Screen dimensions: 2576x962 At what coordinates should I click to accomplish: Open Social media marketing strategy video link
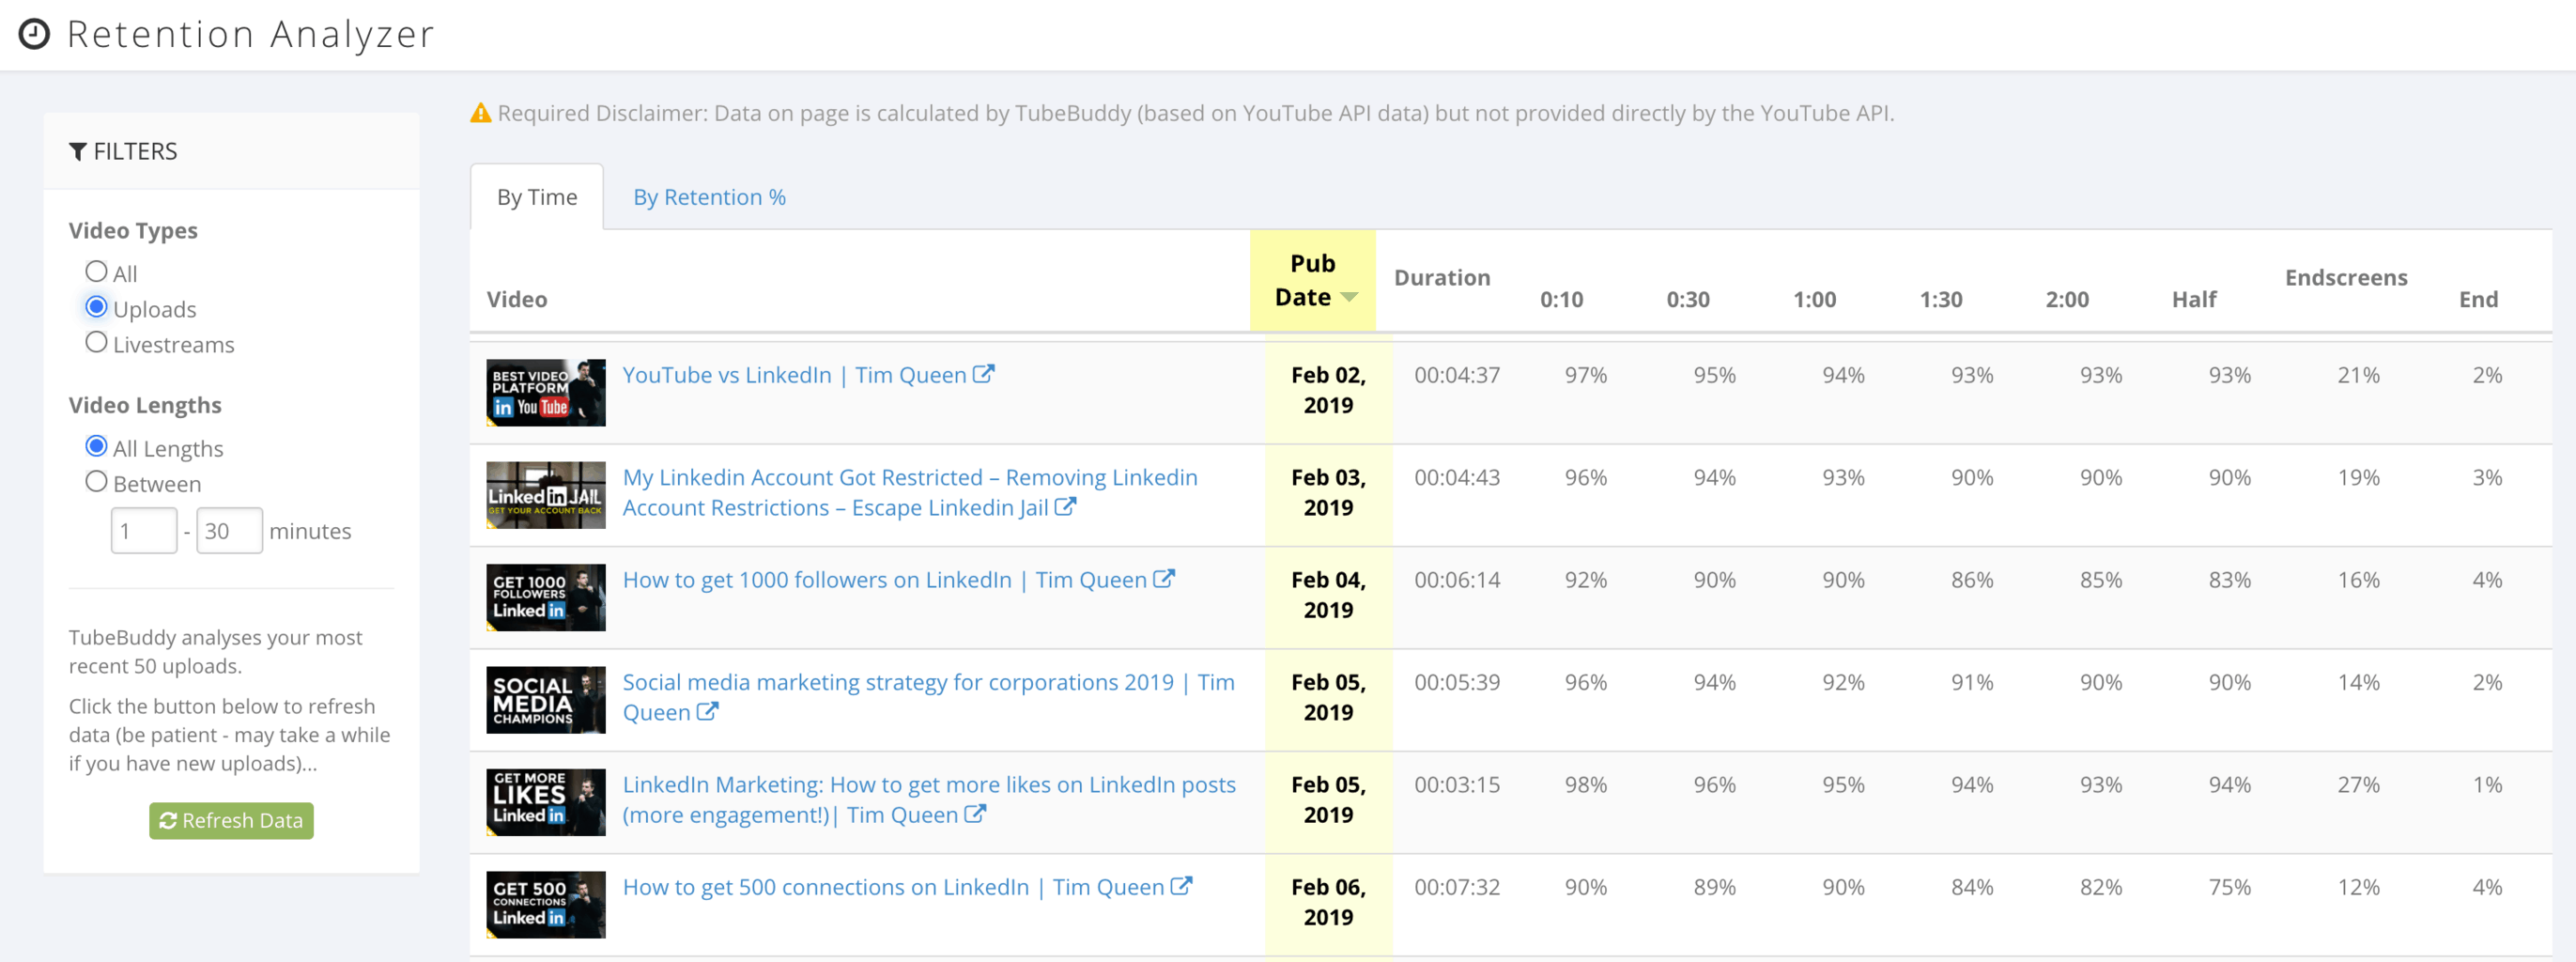click(928, 697)
